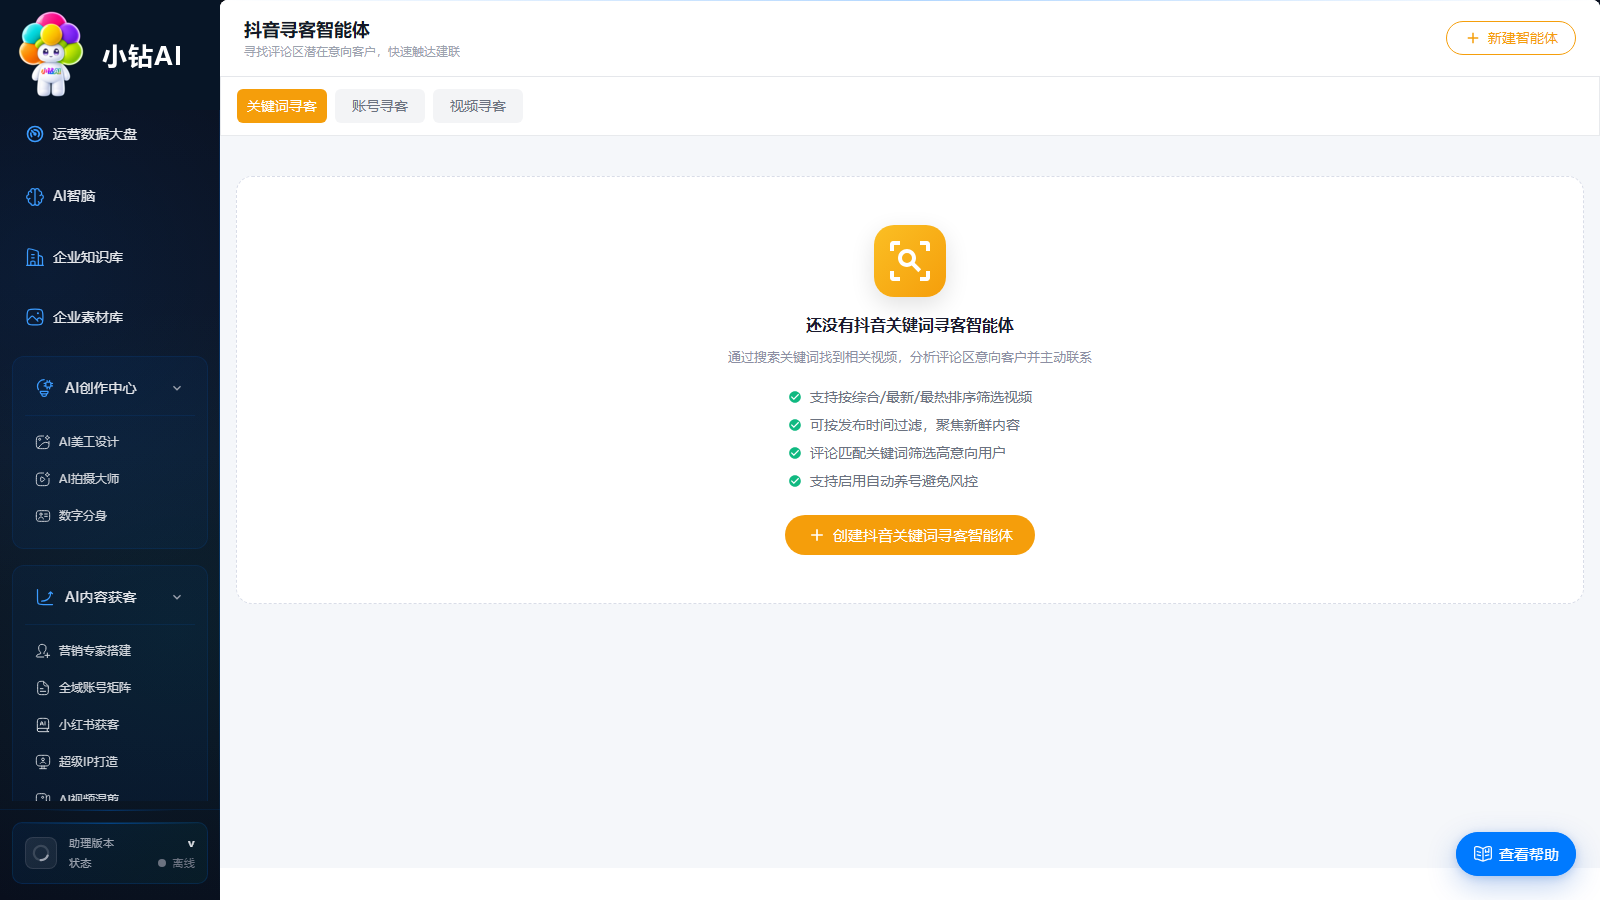
Task: Click the AI创作中心 lightbulb icon
Action: [45, 388]
